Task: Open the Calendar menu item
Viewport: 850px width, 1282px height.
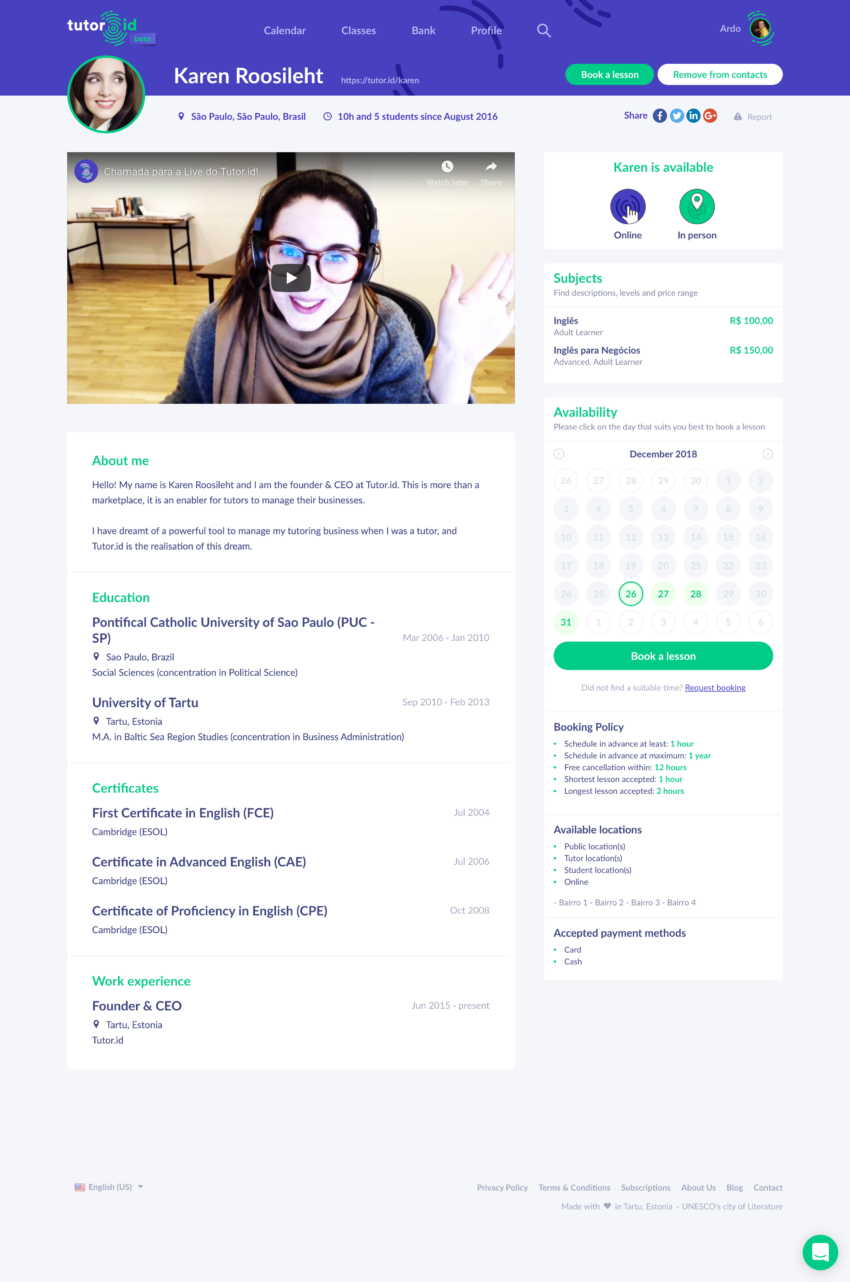Action: point(285,31)
